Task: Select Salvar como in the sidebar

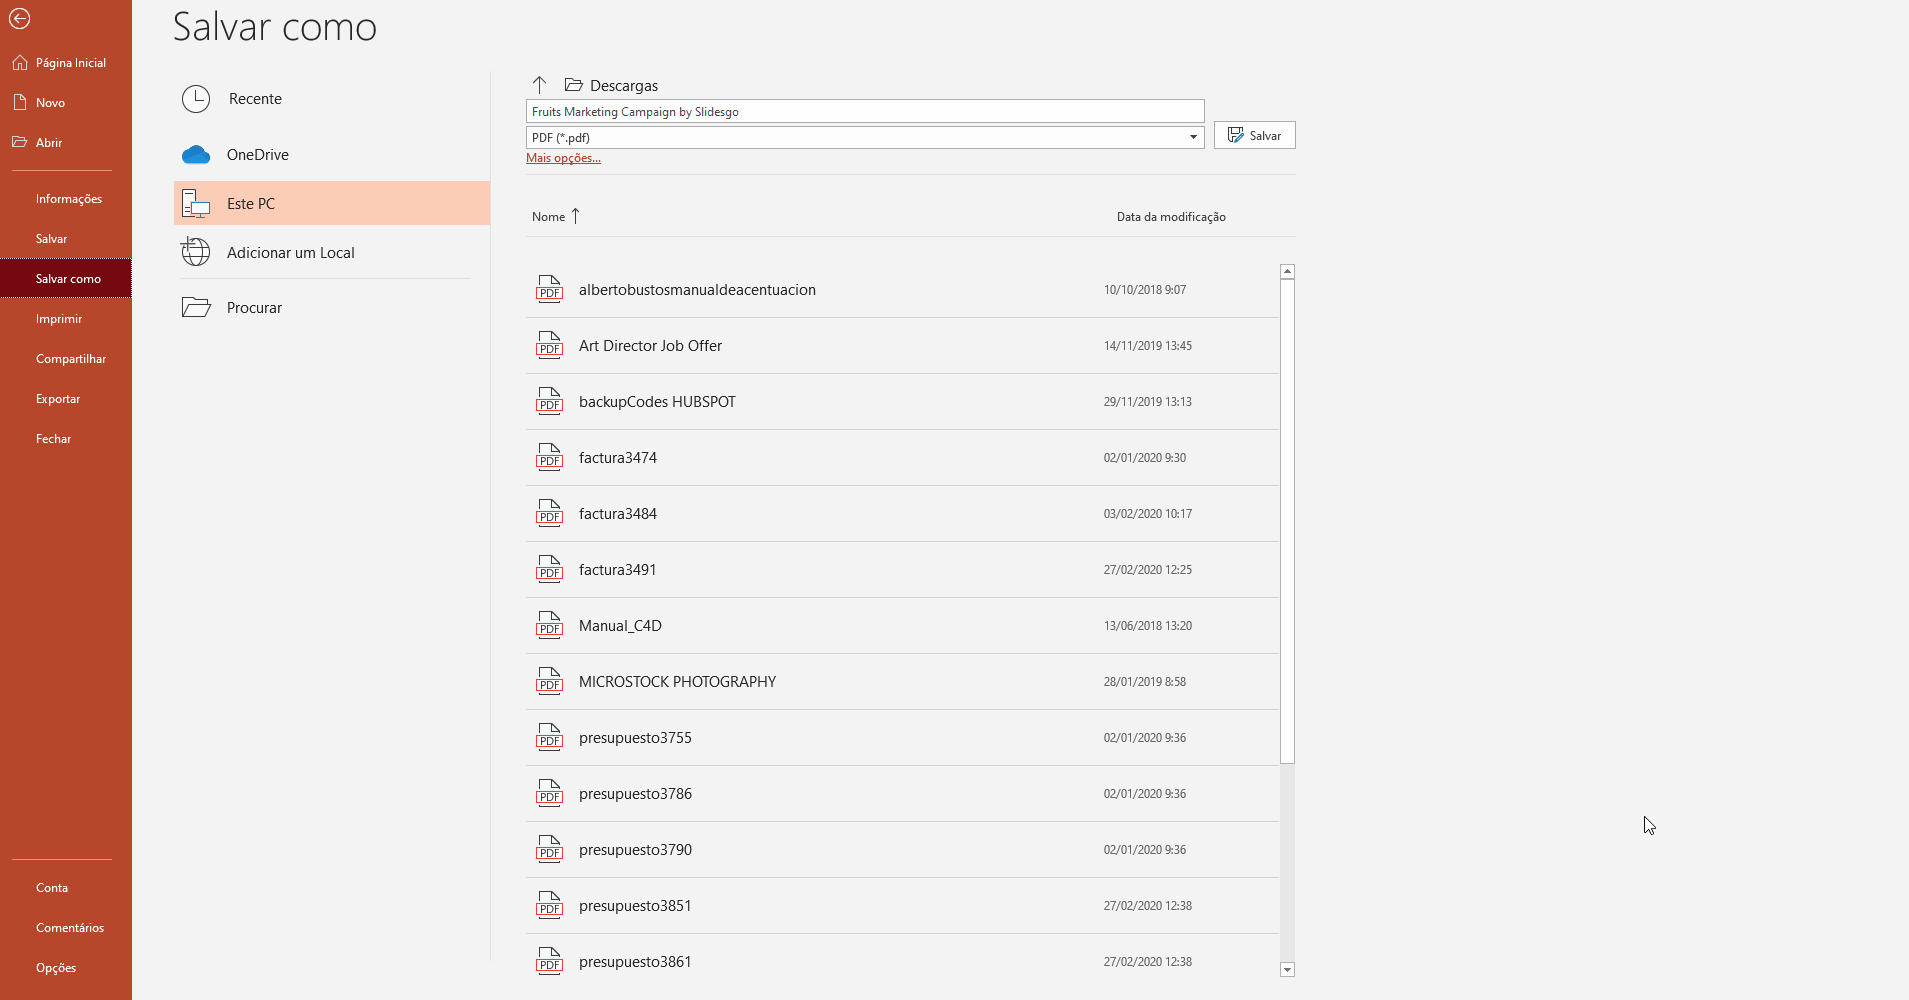Action: click(65, 279)
